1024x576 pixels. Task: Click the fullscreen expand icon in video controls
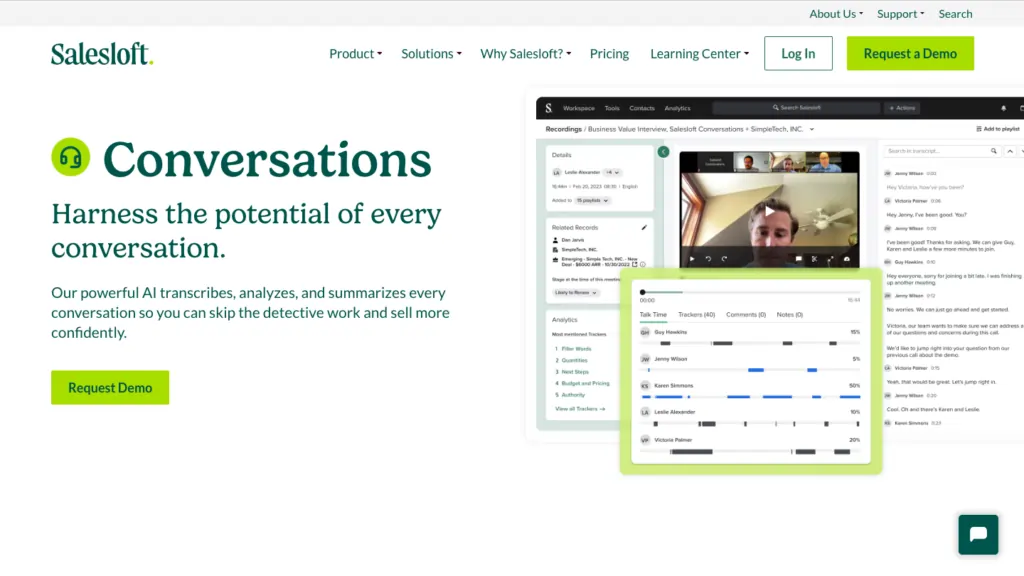point(831,259)
